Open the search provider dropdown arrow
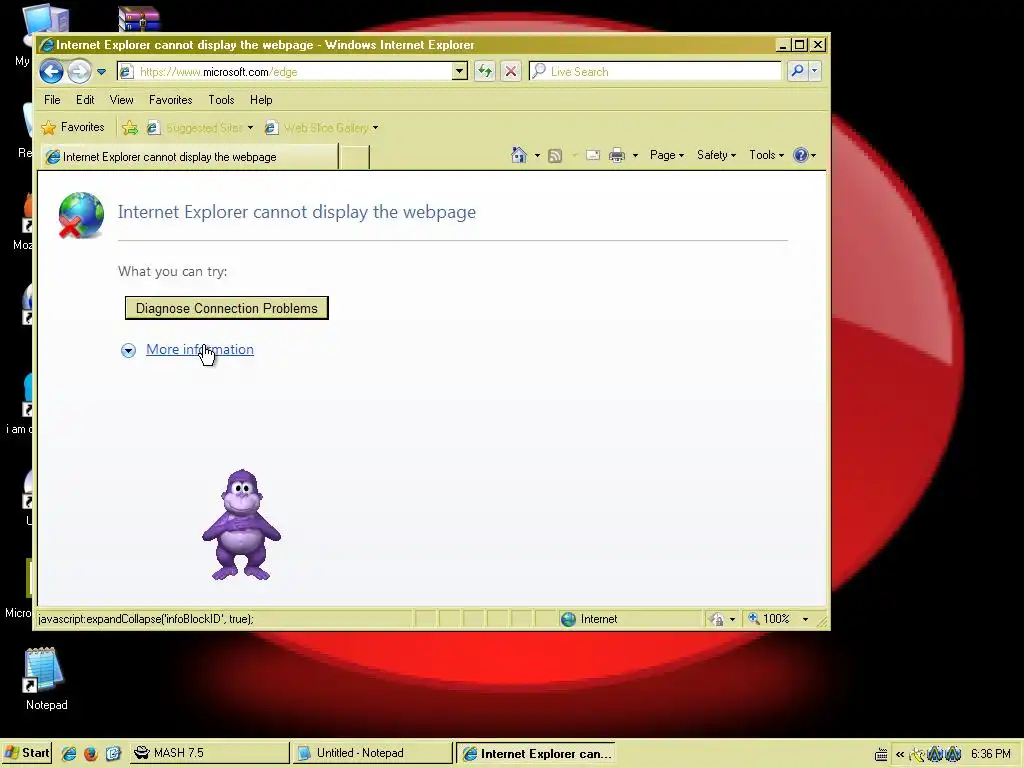The height and width of the screenshot is (768, 1024). tap(814, 71)
